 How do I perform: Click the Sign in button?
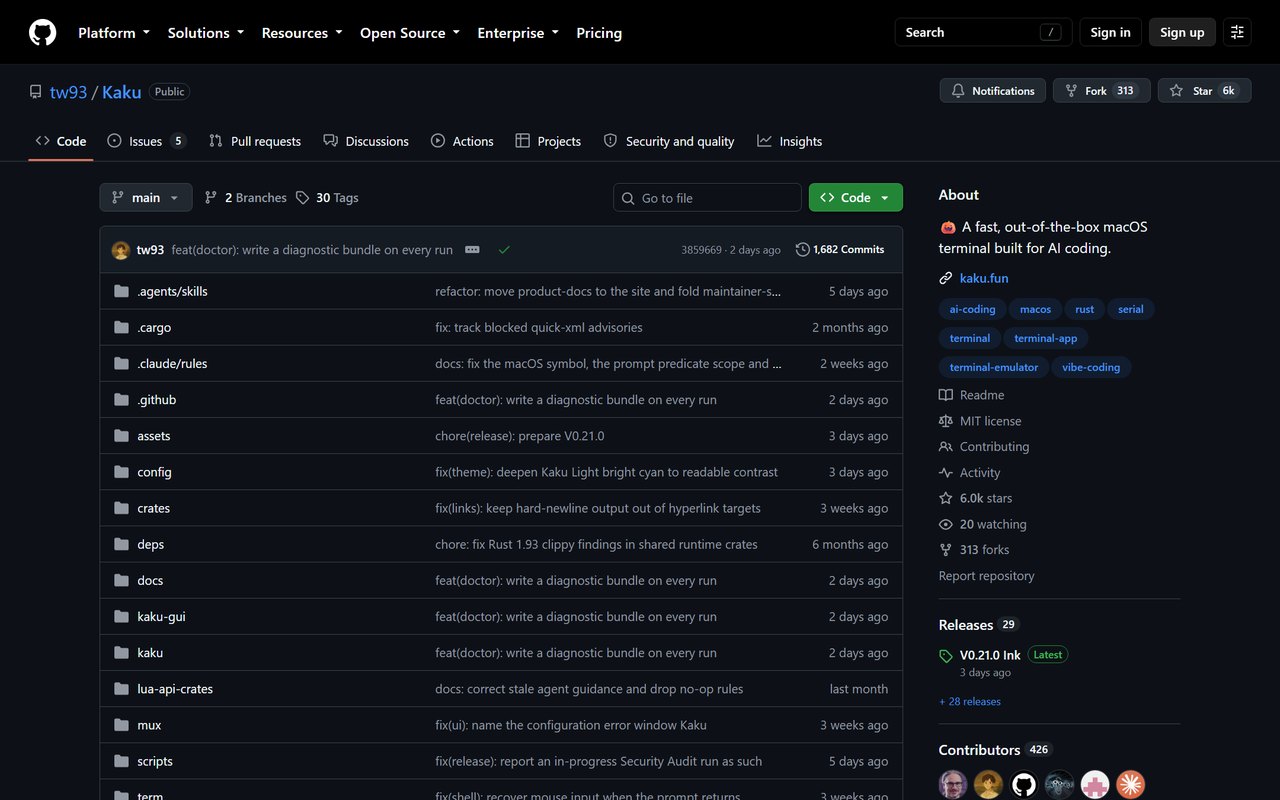[x=1110, y=32]
